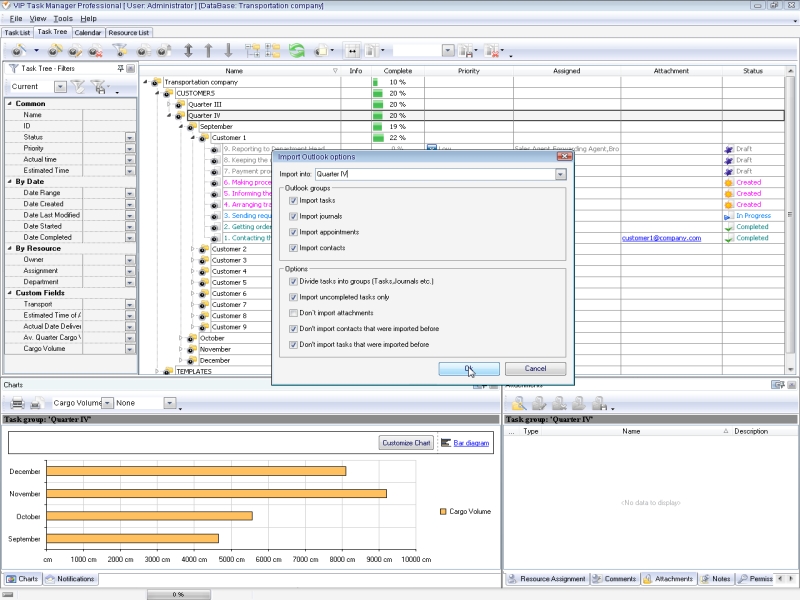Switch to the Calendar tab
This screenshot has width=800, height=600.
(x=88, y=32)
